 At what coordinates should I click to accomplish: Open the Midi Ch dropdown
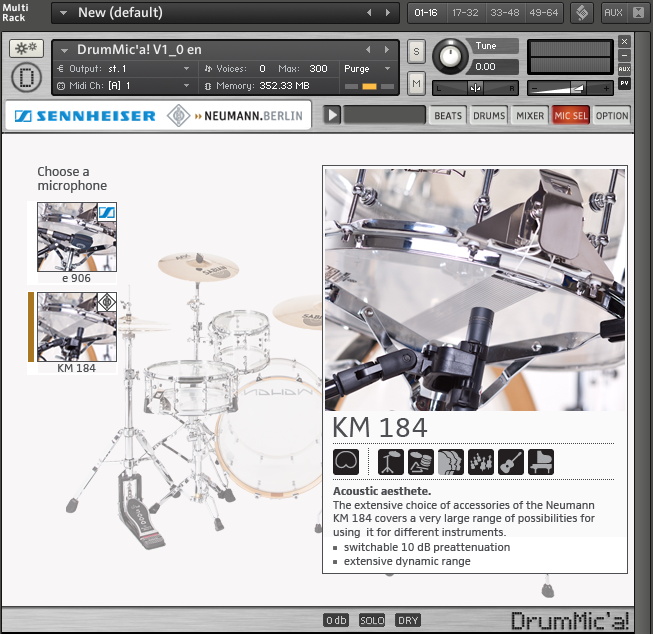[x=186, y=86]
